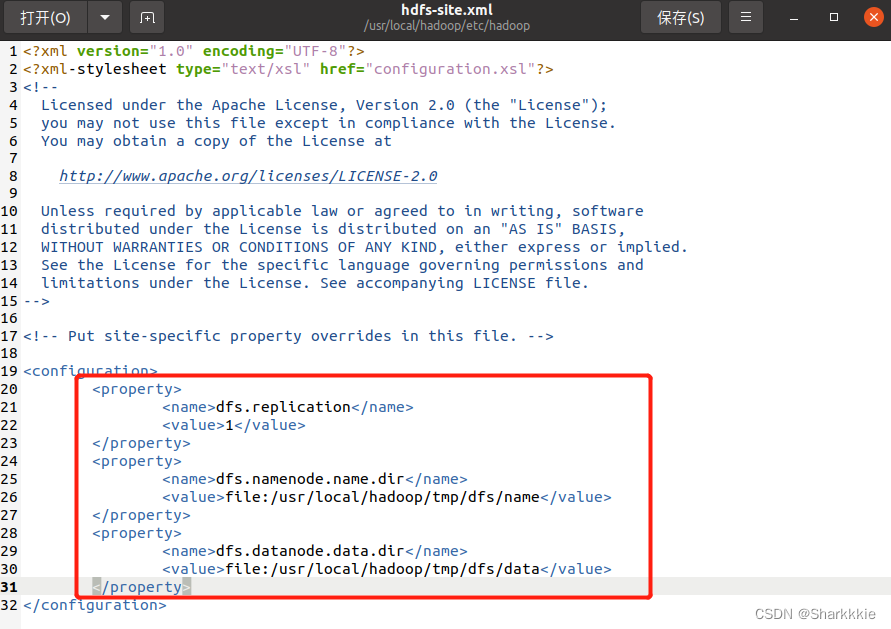This screenshot has height=629, width=891.
Task: Click the file path /usr/local/hadoop/etc/hadoop subtitle
Action: click(447, 26)
